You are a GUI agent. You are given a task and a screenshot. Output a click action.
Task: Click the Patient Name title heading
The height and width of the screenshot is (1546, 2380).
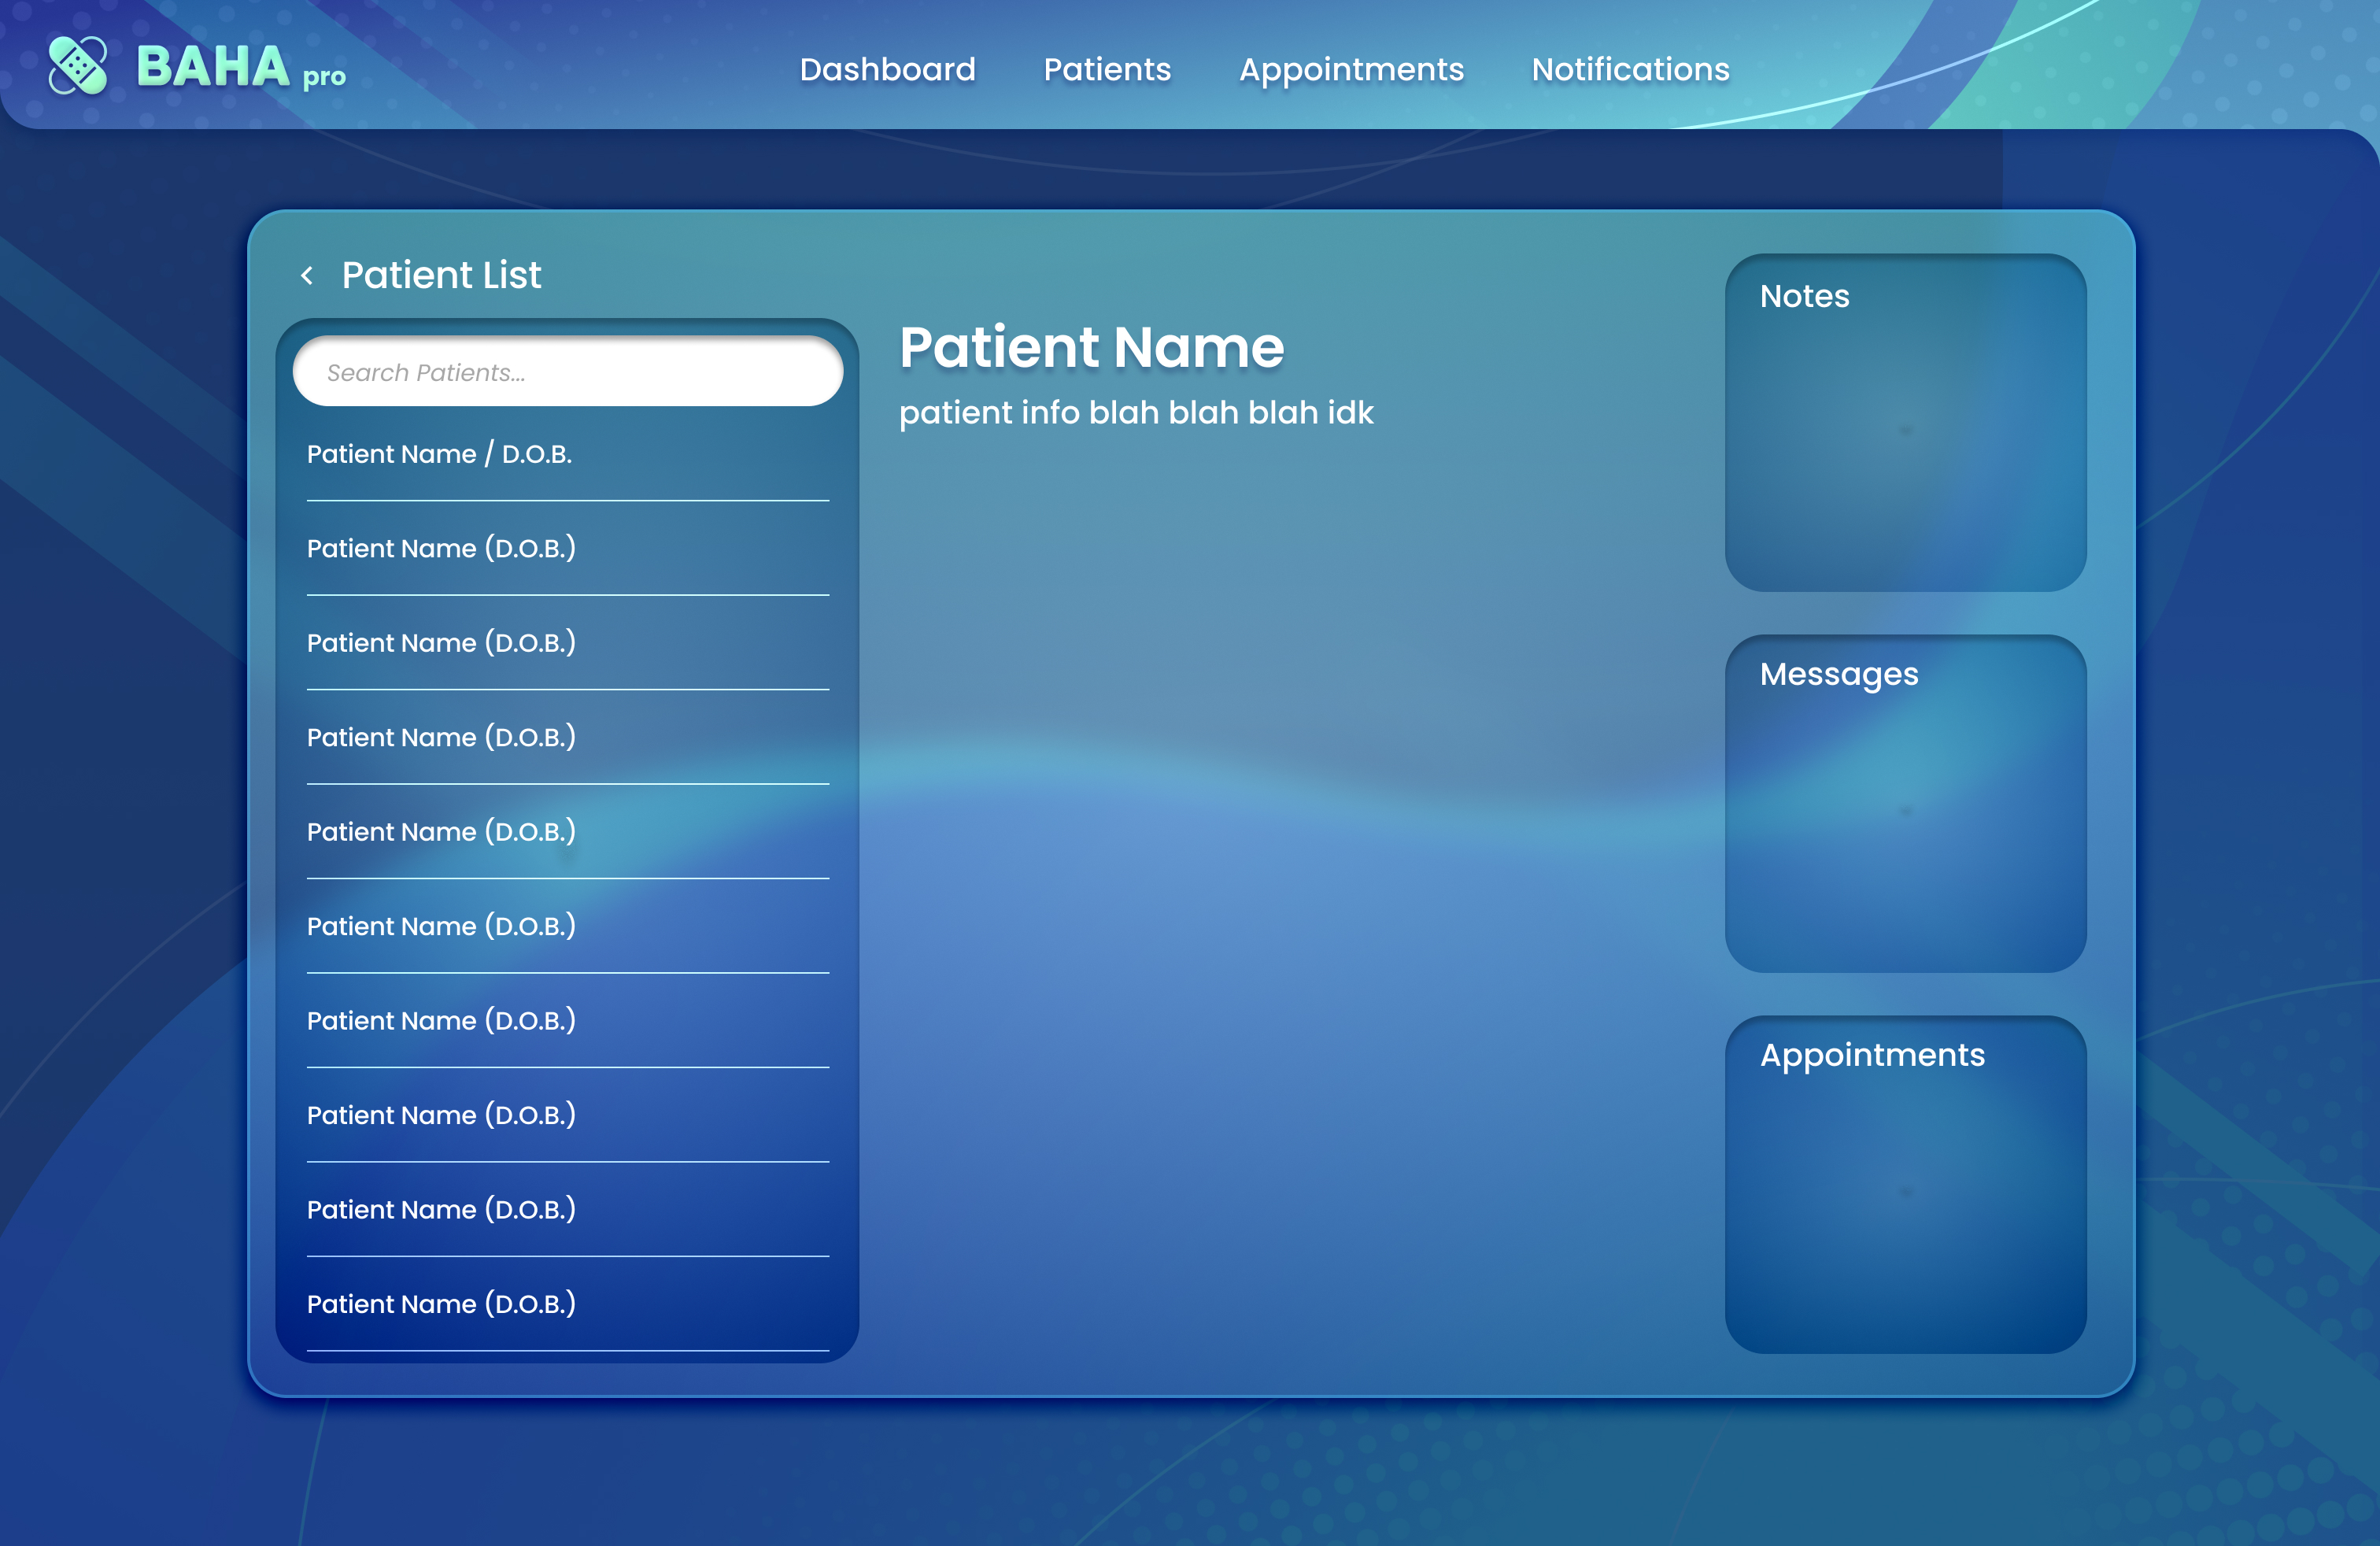(1091, 347)
